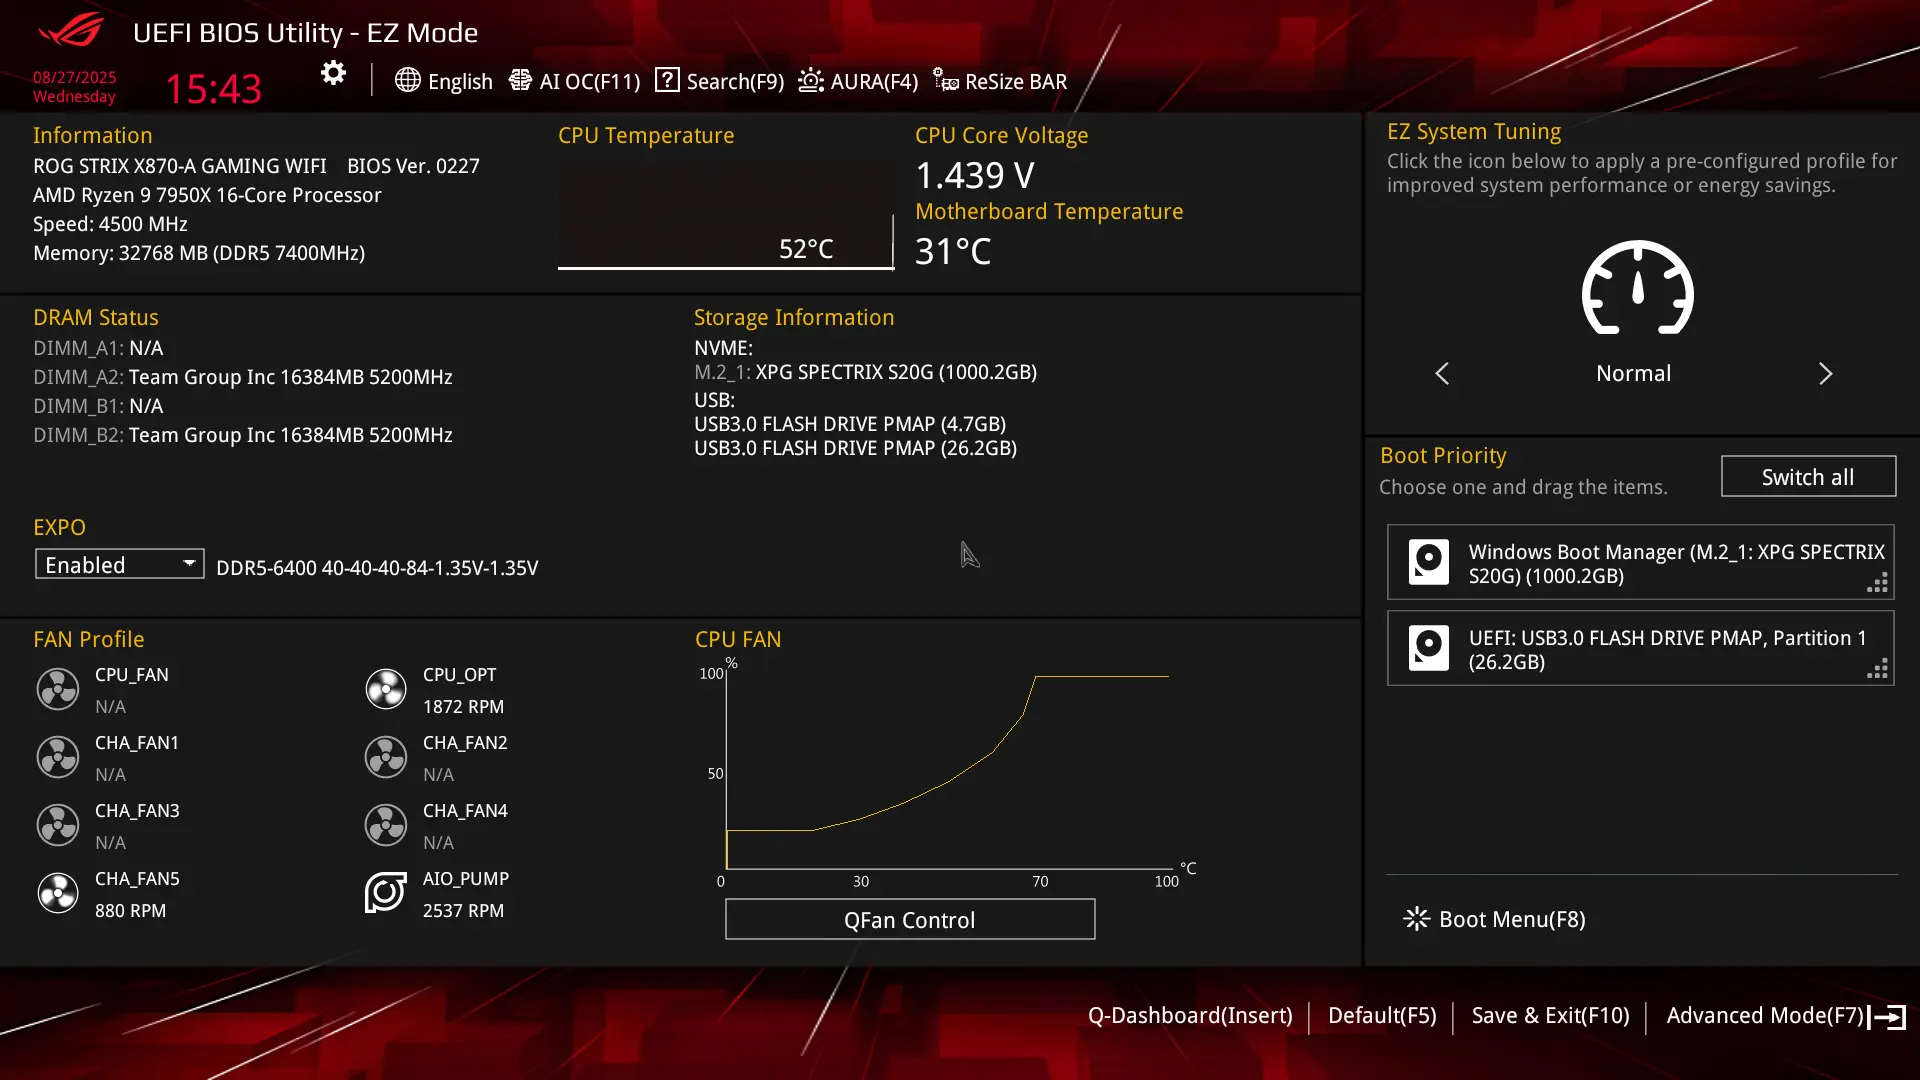Open the English language selector

(444, 81)
